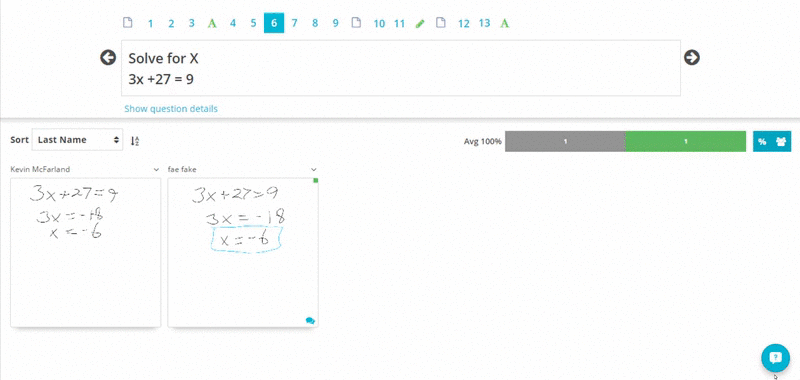Open the first page icon in navigation
The height and width of the screenshot is (380, 800).
point(128,23)
